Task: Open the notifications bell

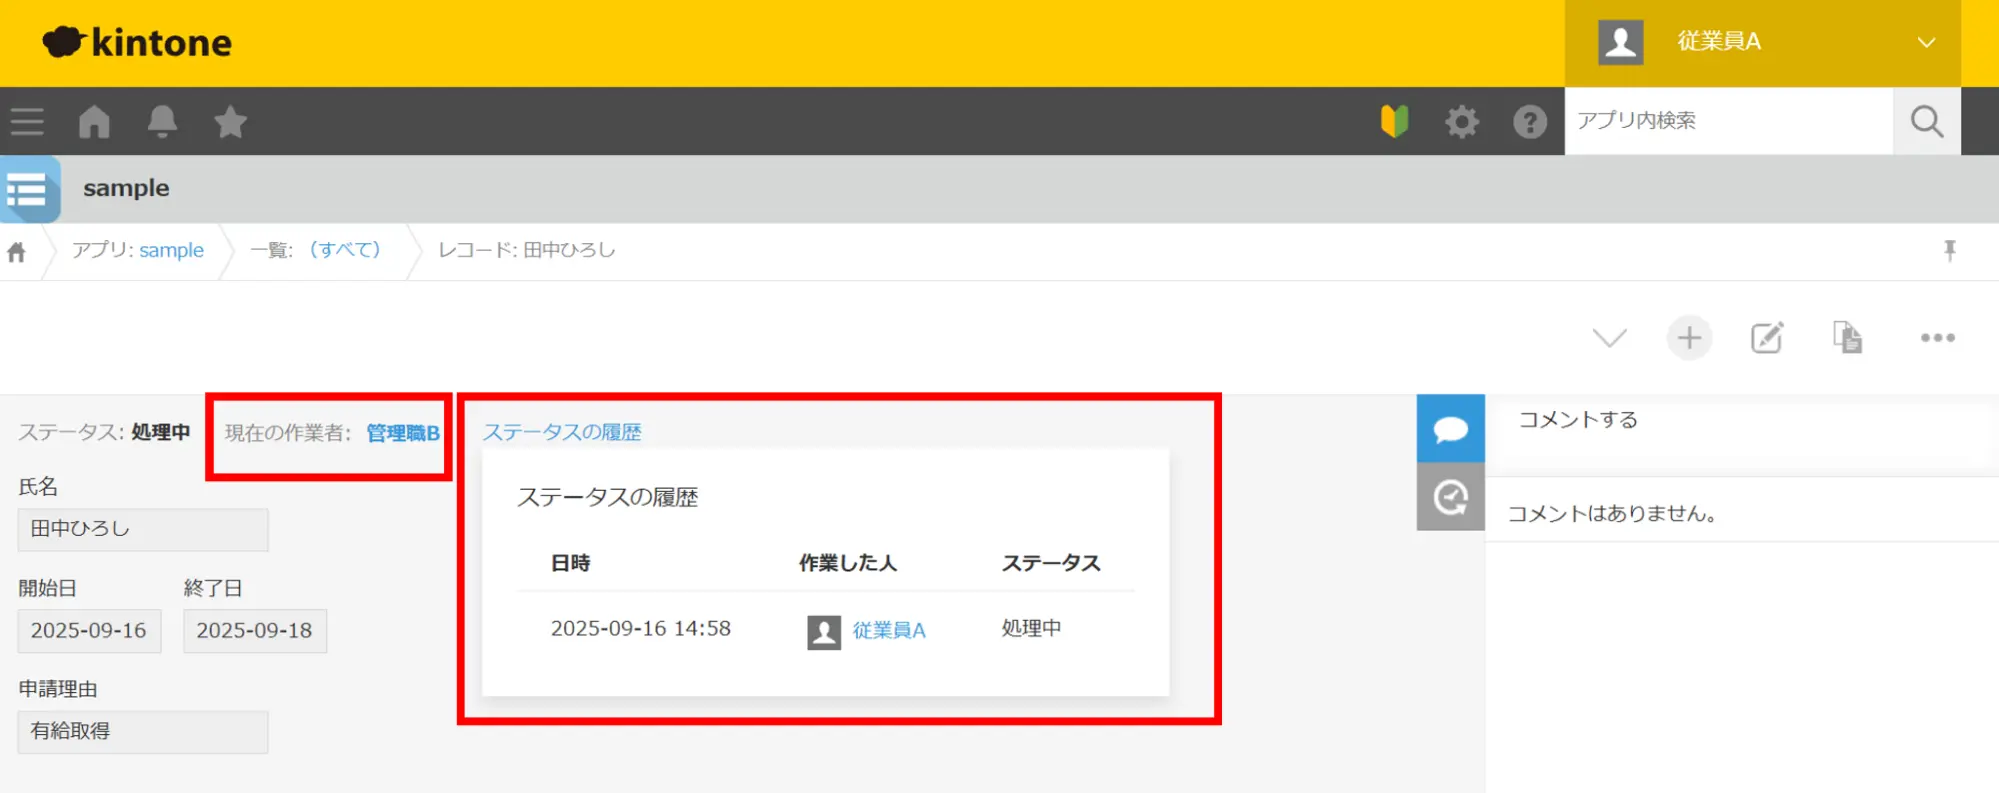Action: click(x=162, y=122)
